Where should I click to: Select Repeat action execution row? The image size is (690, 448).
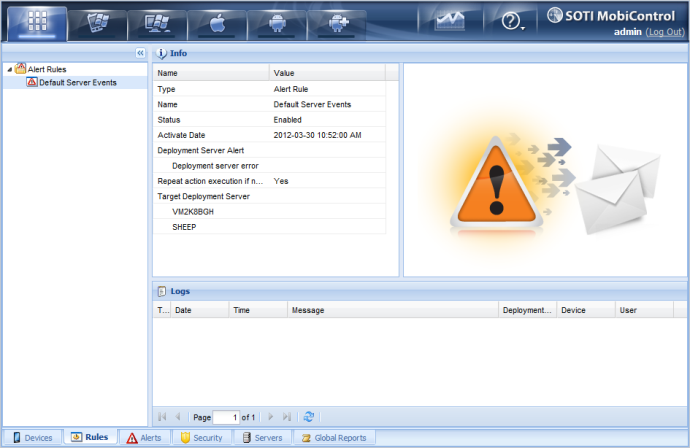[269, 181]
